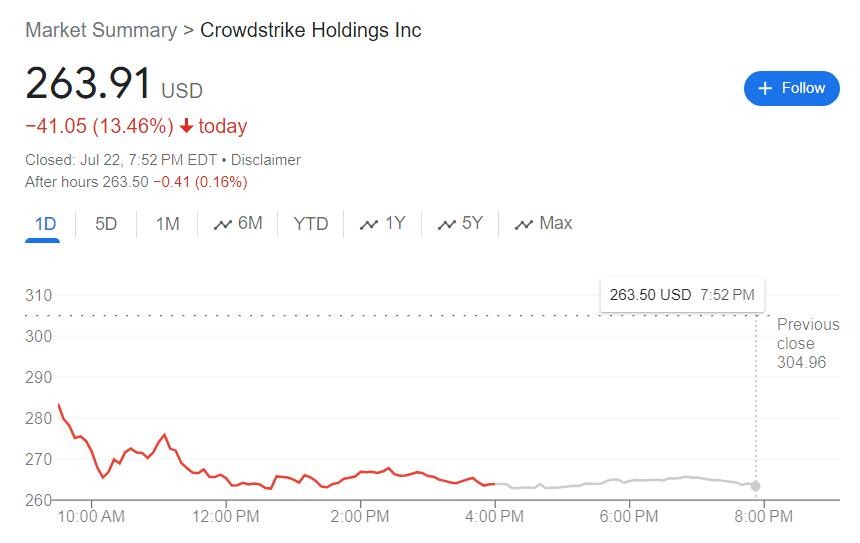This screenshot has height=543, width=860.
Task: Open the Disclaimer link
Action: [266, 160]
